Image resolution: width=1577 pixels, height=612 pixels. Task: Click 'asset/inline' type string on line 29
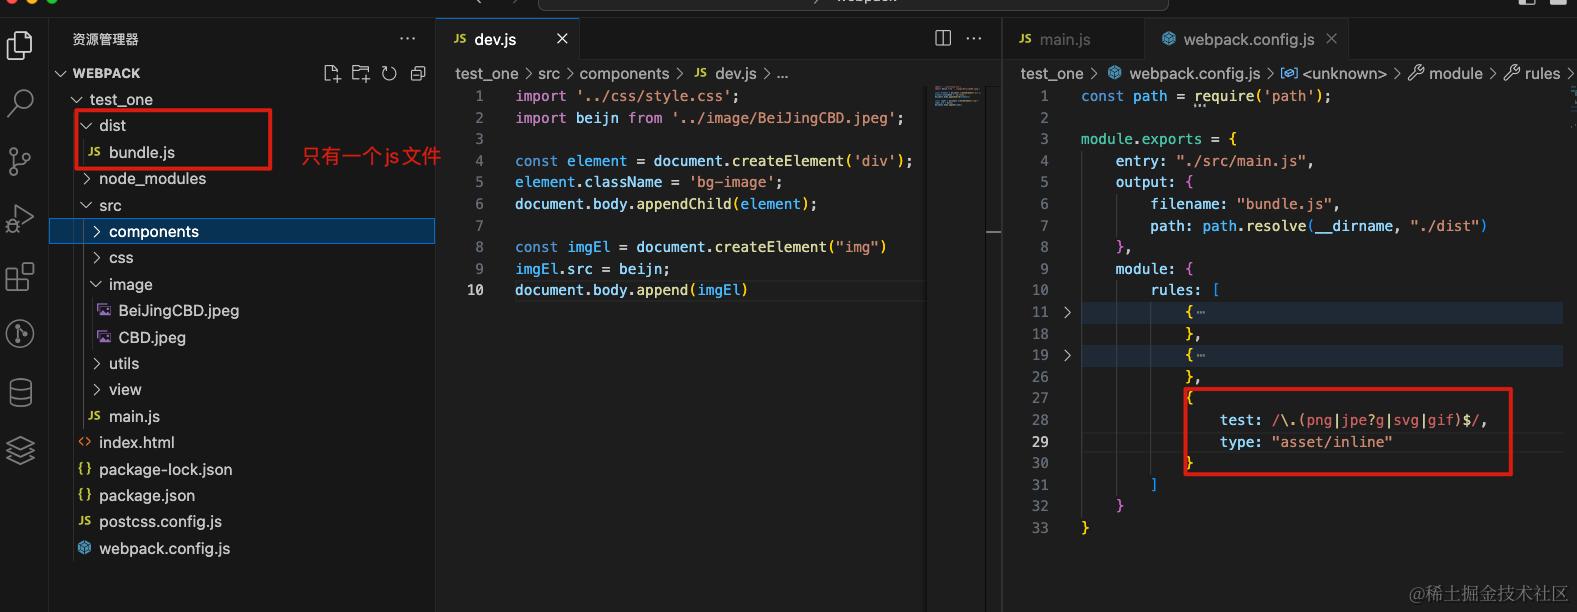point(1331,441)
